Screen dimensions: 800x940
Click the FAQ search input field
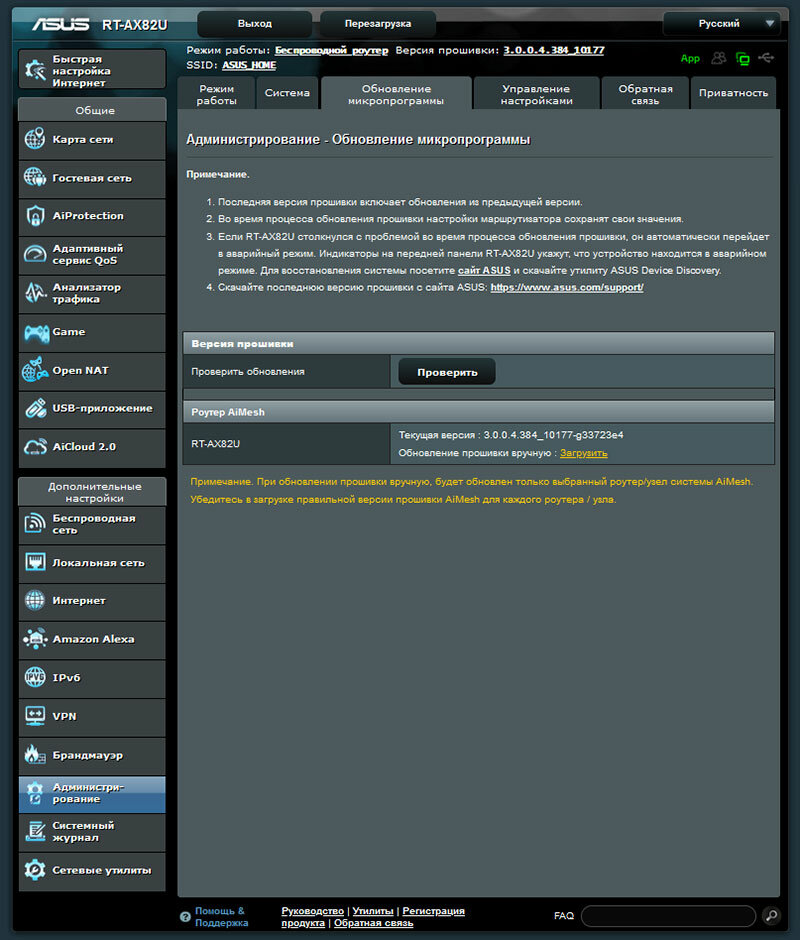[668, 916]
